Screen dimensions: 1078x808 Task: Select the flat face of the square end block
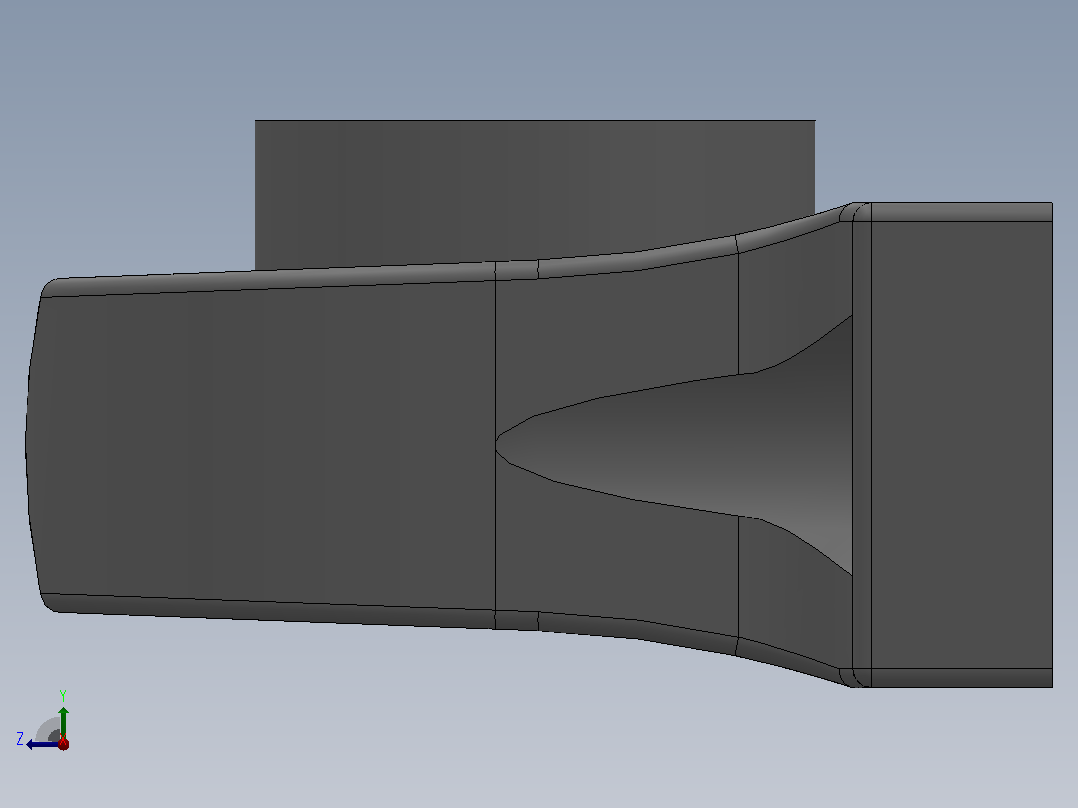pos(962,444)
